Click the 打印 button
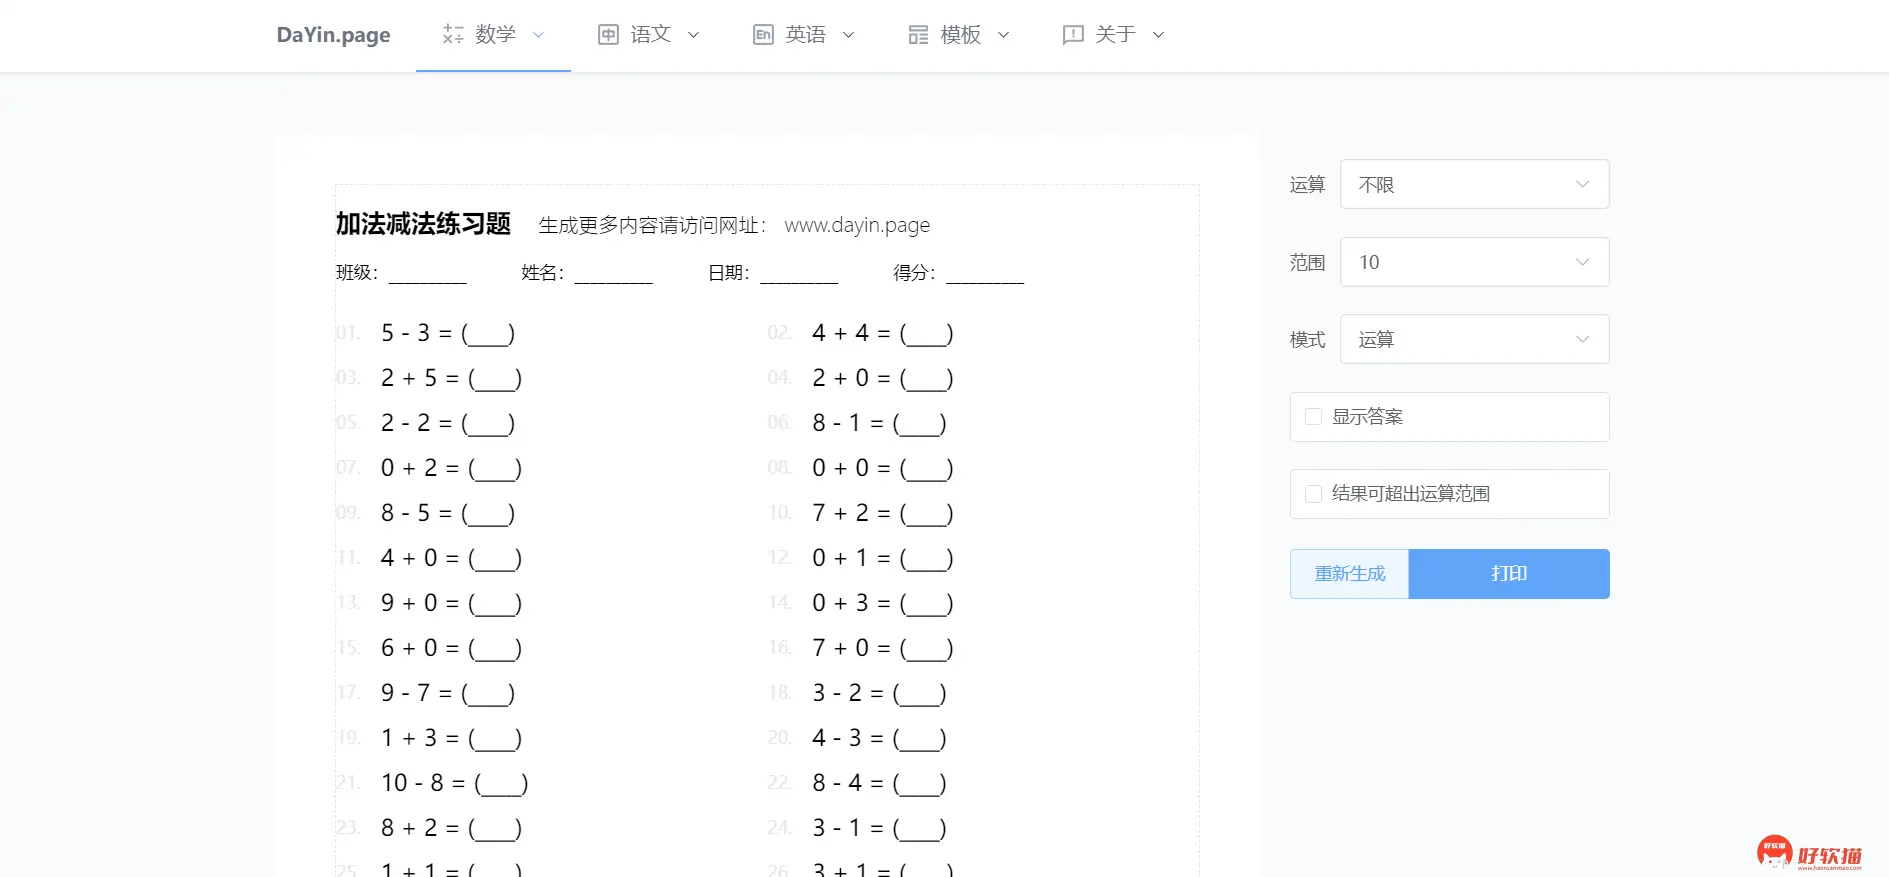 click(x=1509, y=574)
